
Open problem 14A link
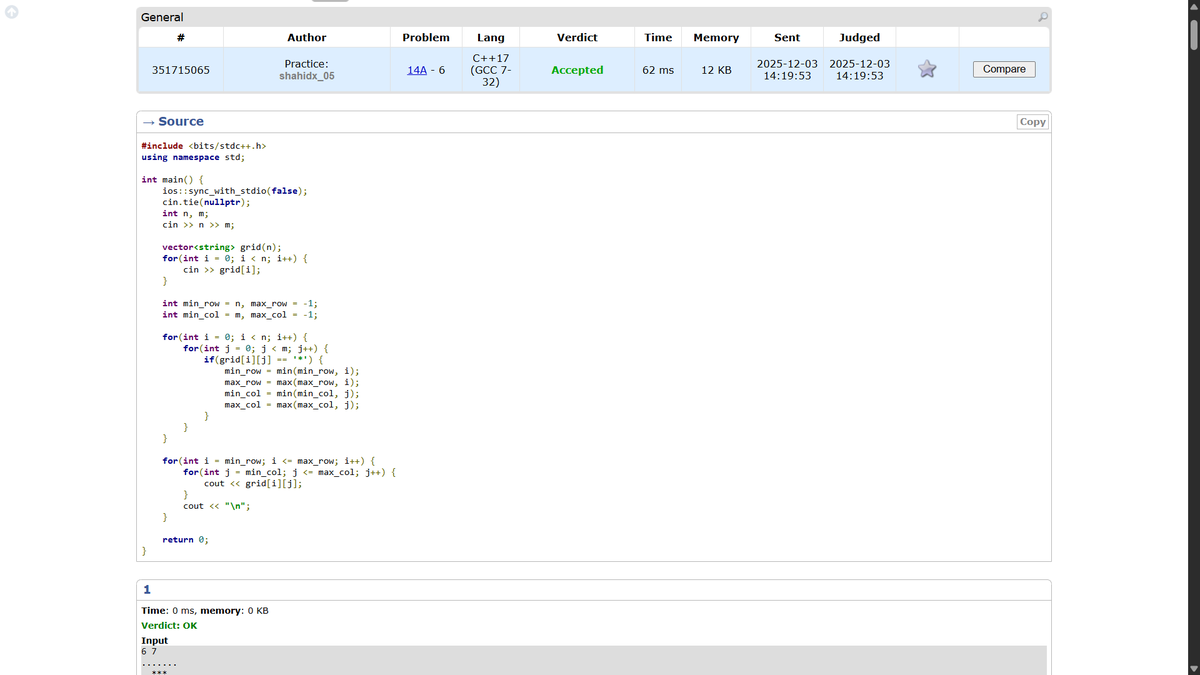tap(417, 69)
